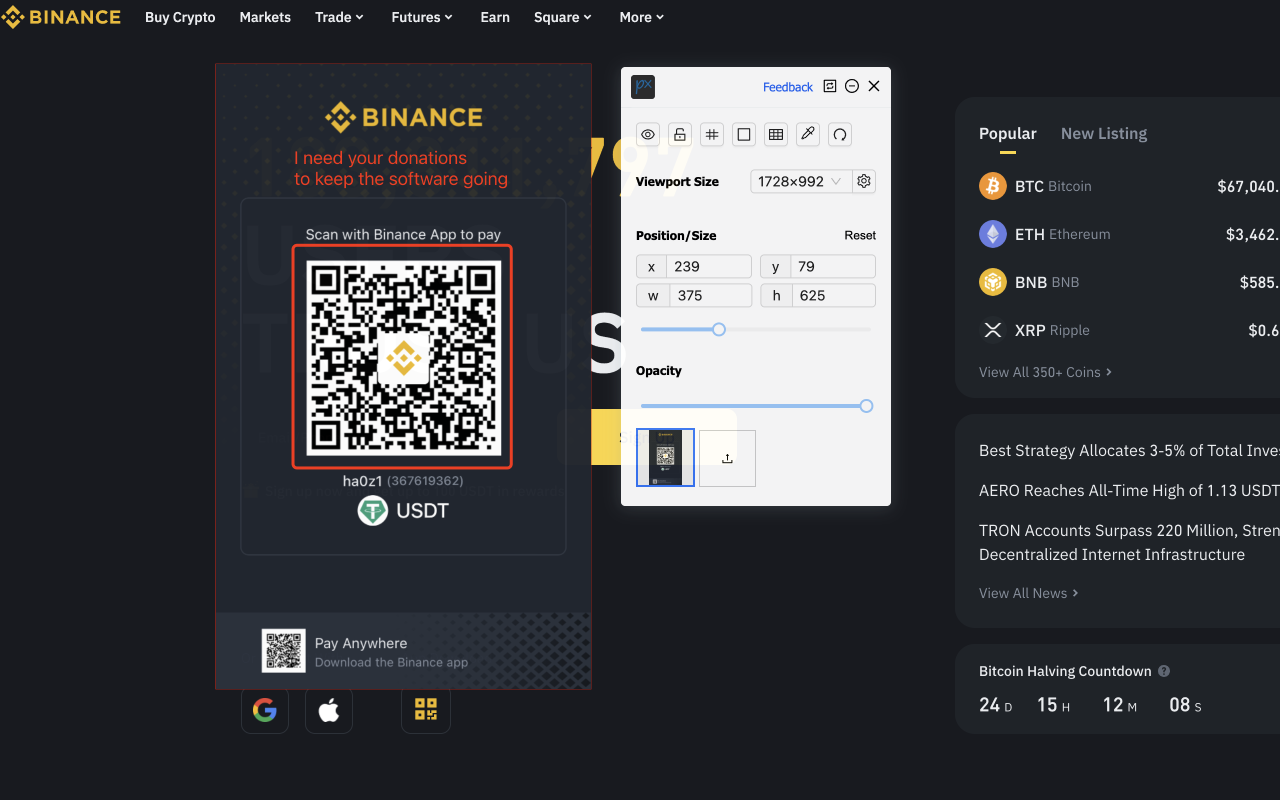Open the Viewport Size settings gear
The height and width of the screenshot is (800, 1280).
coord(864,181)
